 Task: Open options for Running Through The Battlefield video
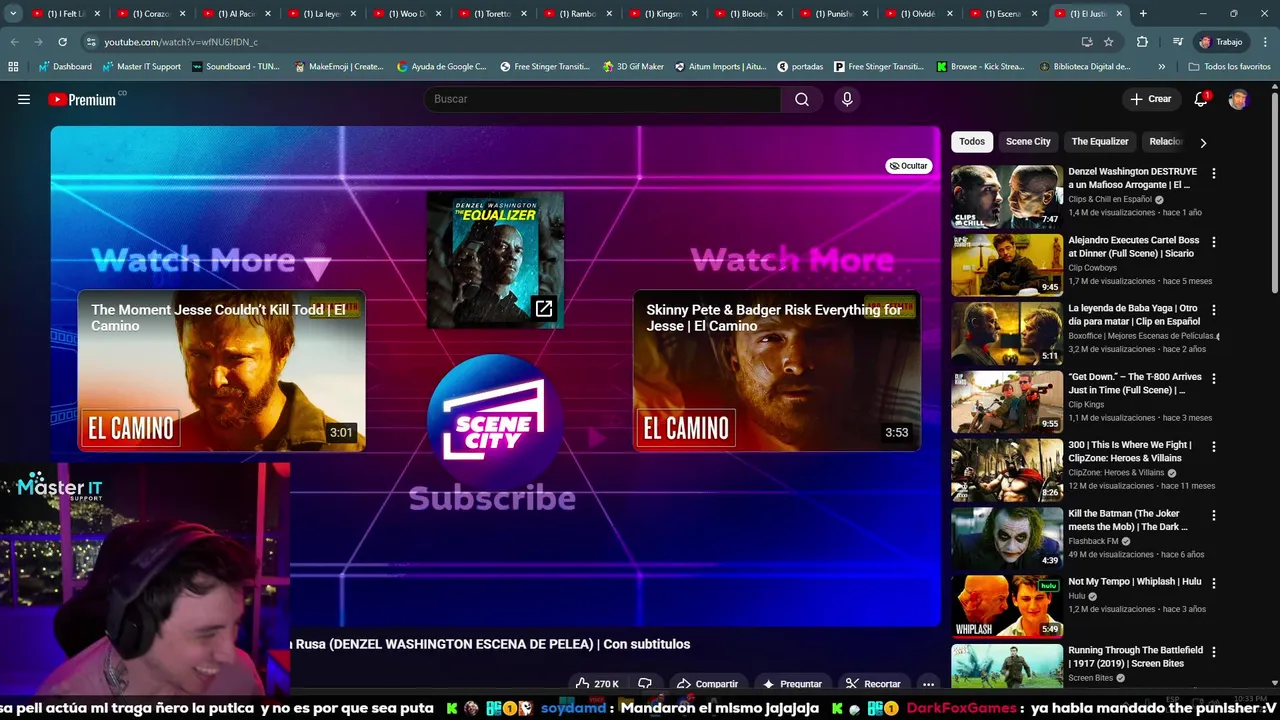[1214, 652]
